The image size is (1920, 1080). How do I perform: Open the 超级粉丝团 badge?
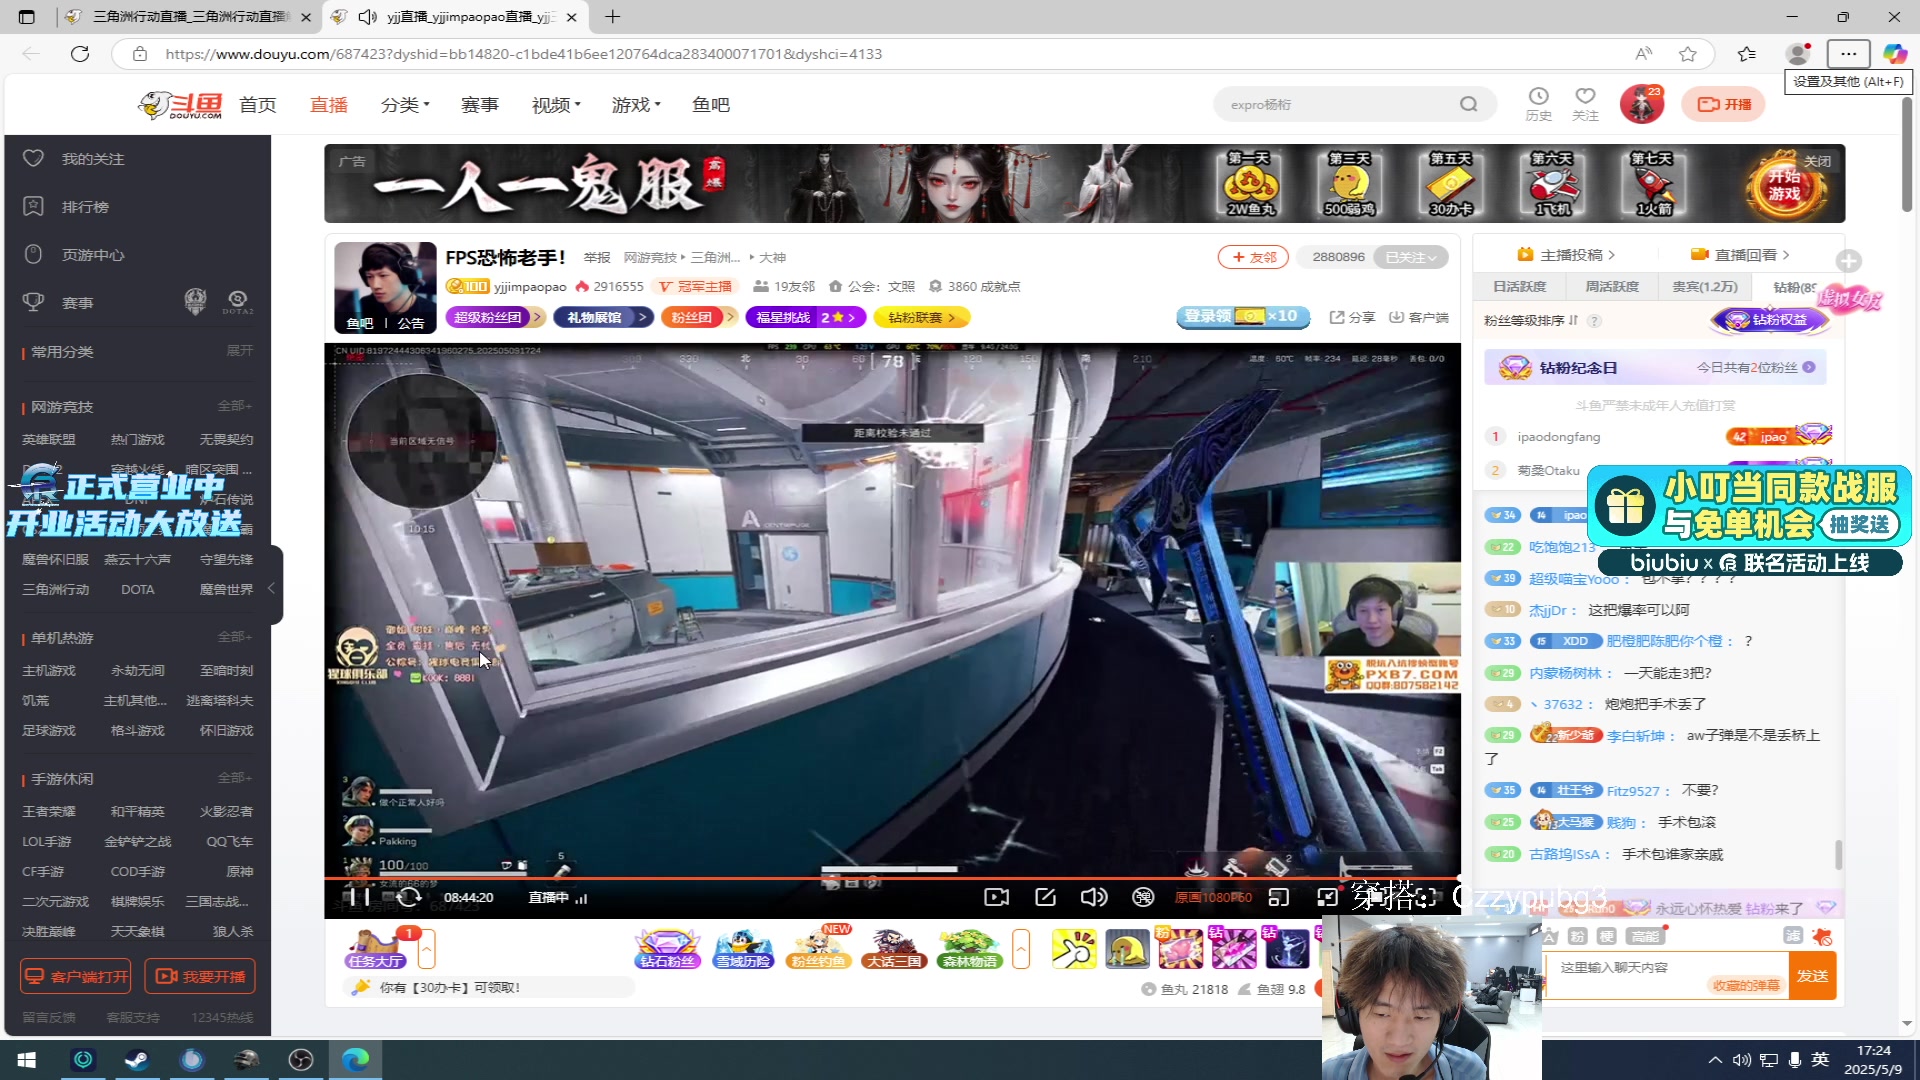(495, 317)
